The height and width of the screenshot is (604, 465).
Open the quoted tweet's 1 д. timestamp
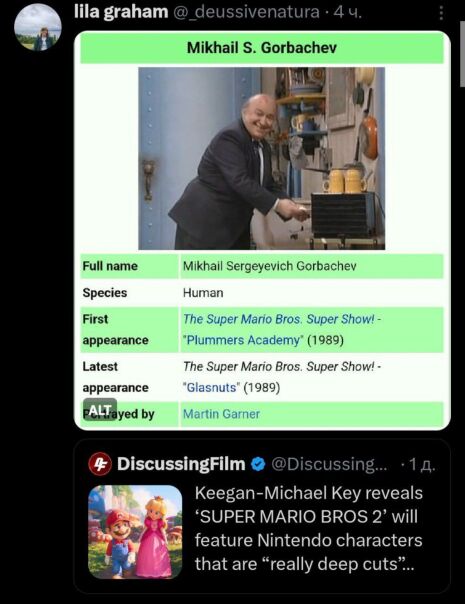click(x=422, y=465)
